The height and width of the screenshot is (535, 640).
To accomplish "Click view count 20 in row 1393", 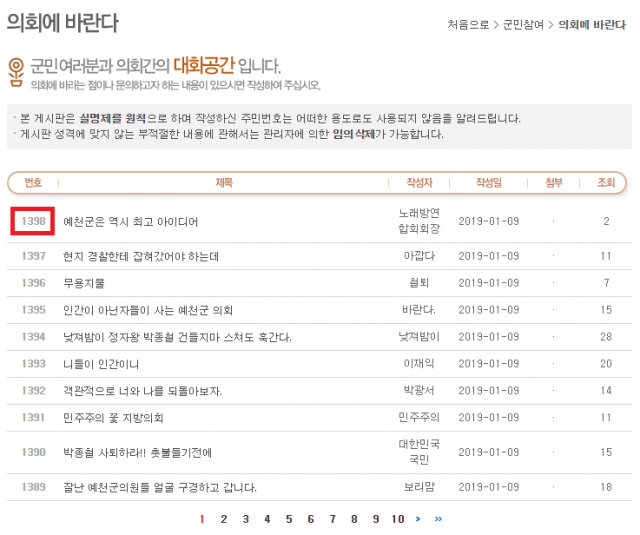I will pyautogui.click(x=606, y=364).
